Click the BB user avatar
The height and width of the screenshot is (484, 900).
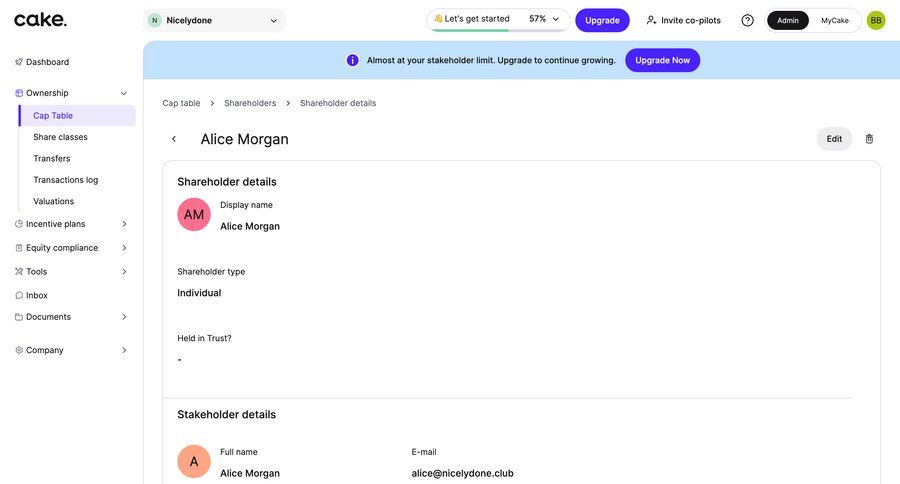tap(875, 20)
